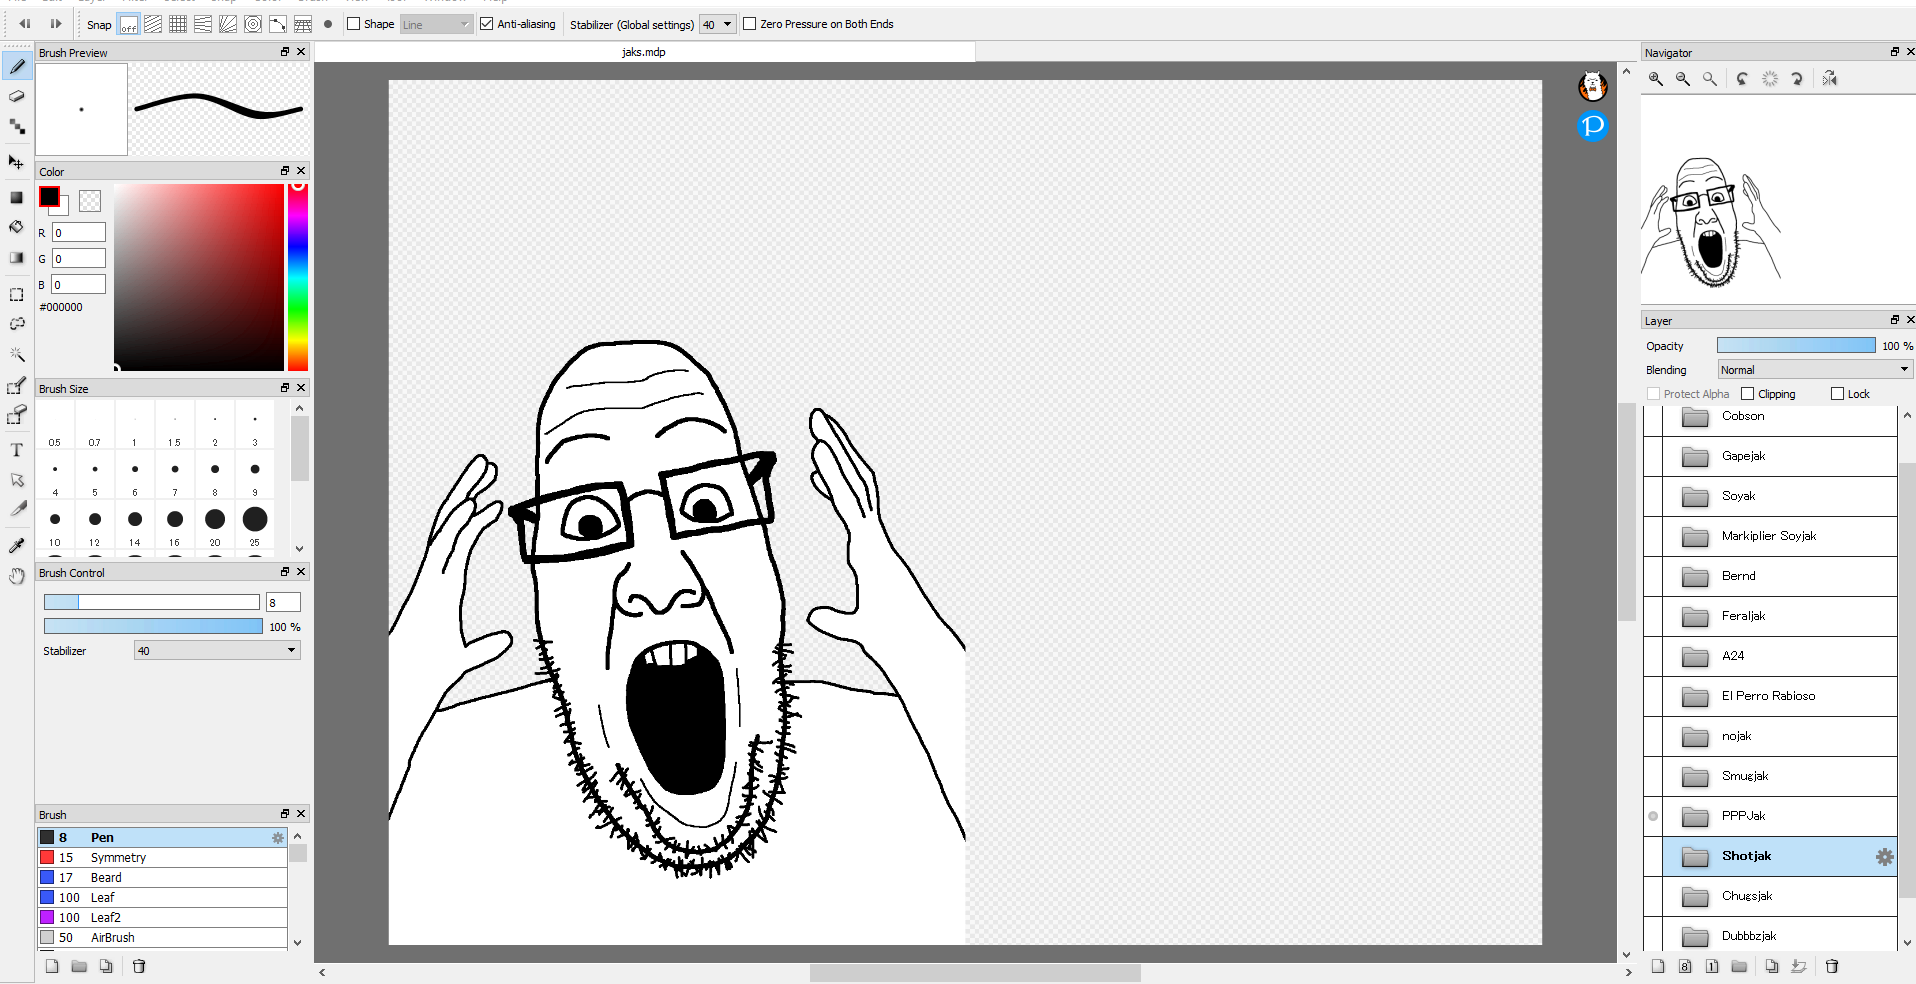Select the Beard brush from the list
The height and width of the screenshot is (984, 1916).
[x=106, y=878]
